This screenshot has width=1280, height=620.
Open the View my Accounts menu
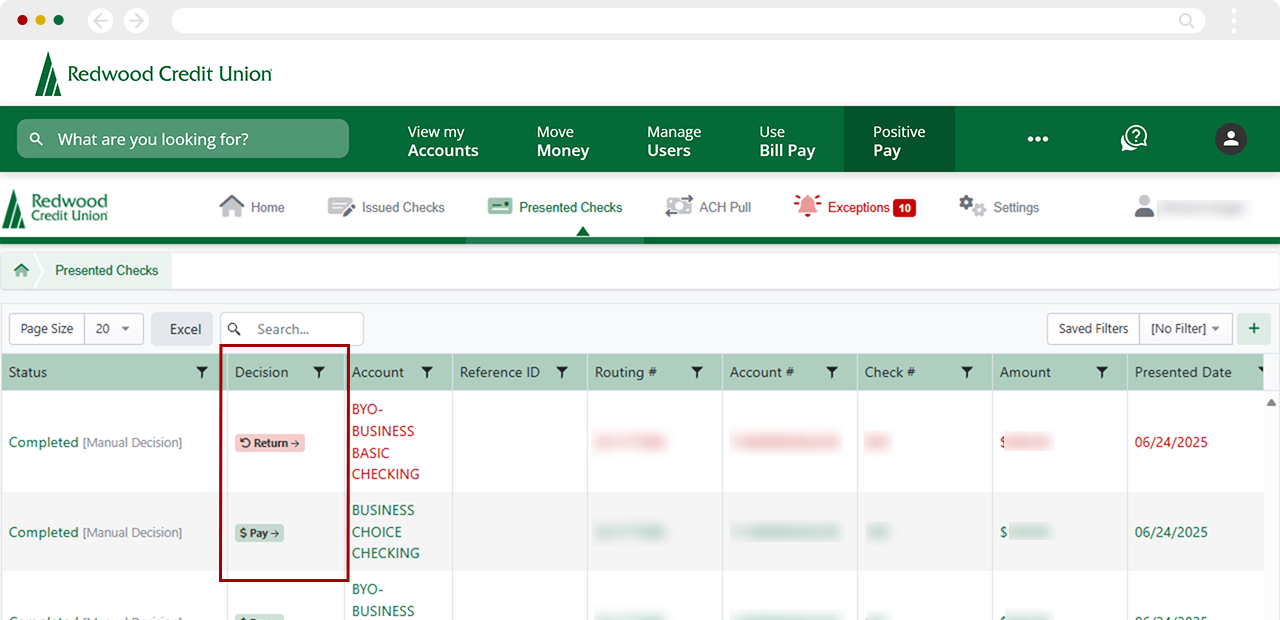click(x=443, y=141)
